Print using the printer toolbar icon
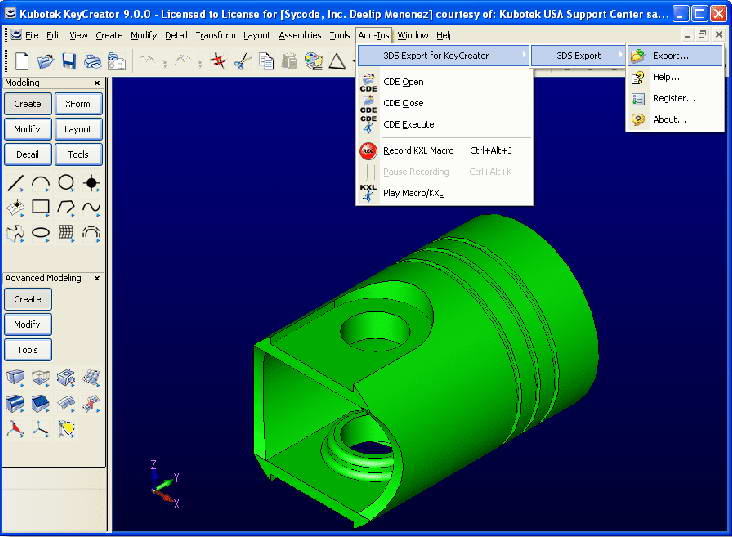The height and width of the screenshot is (537, 732). 92,61
